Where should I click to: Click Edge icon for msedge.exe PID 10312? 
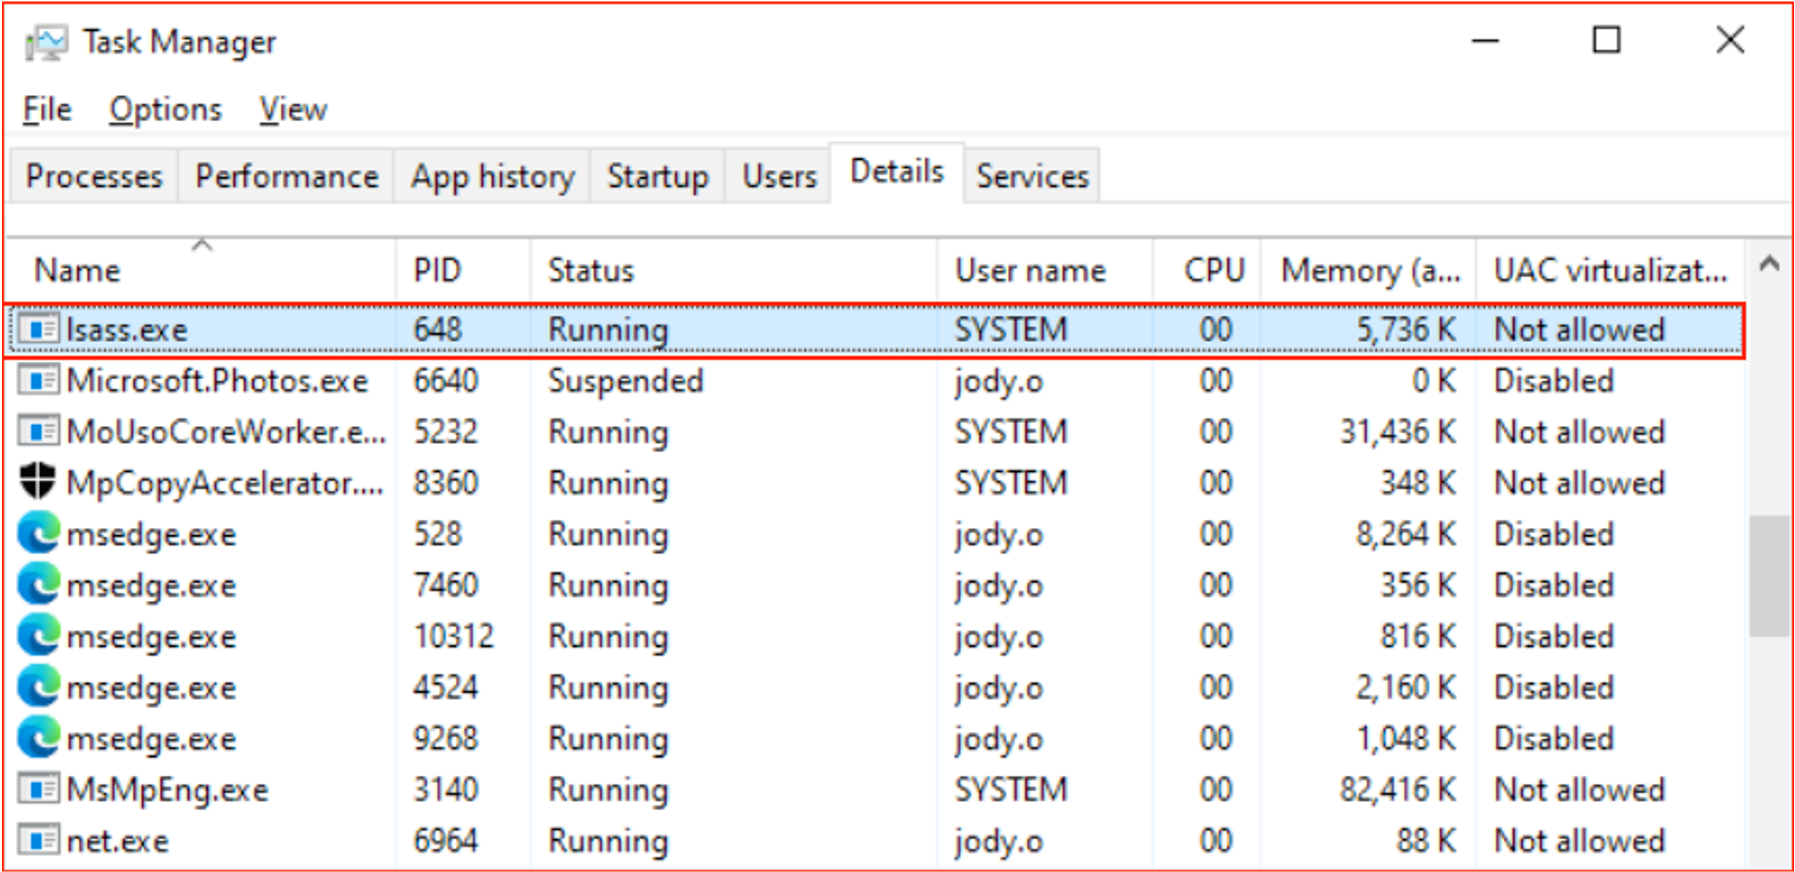click(x=39, y=635)
